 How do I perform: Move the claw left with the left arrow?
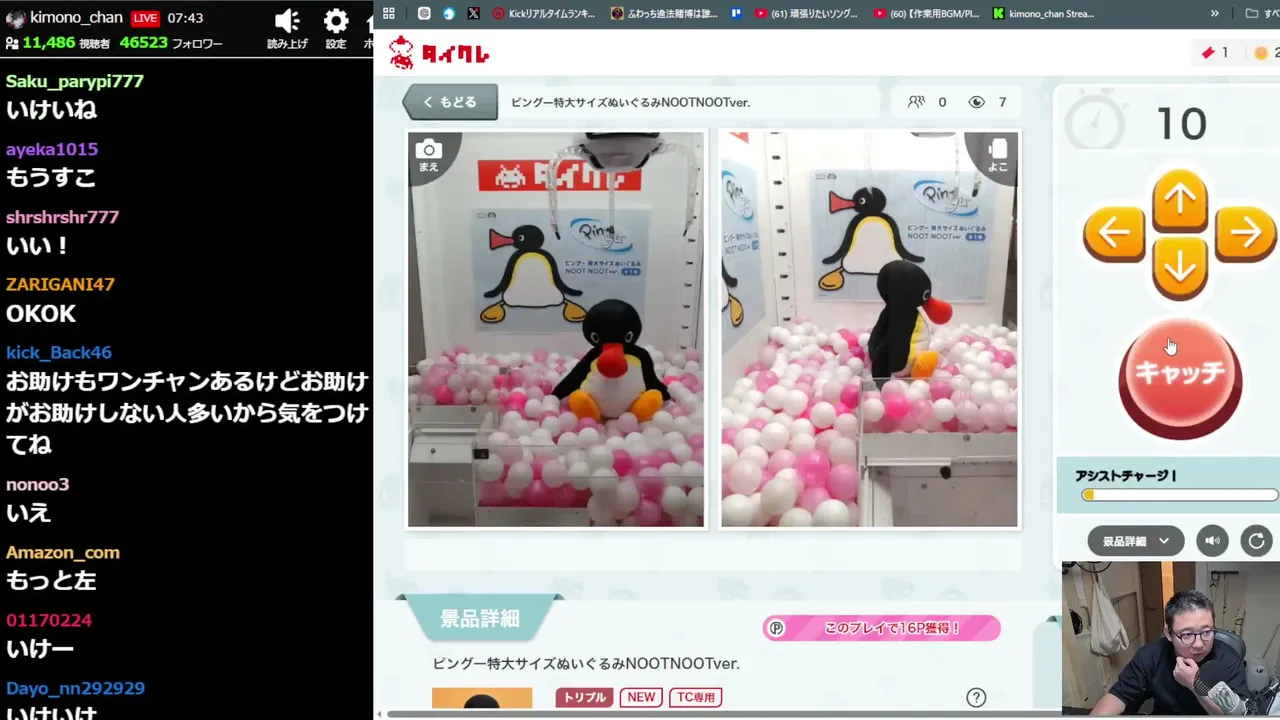1114,233
